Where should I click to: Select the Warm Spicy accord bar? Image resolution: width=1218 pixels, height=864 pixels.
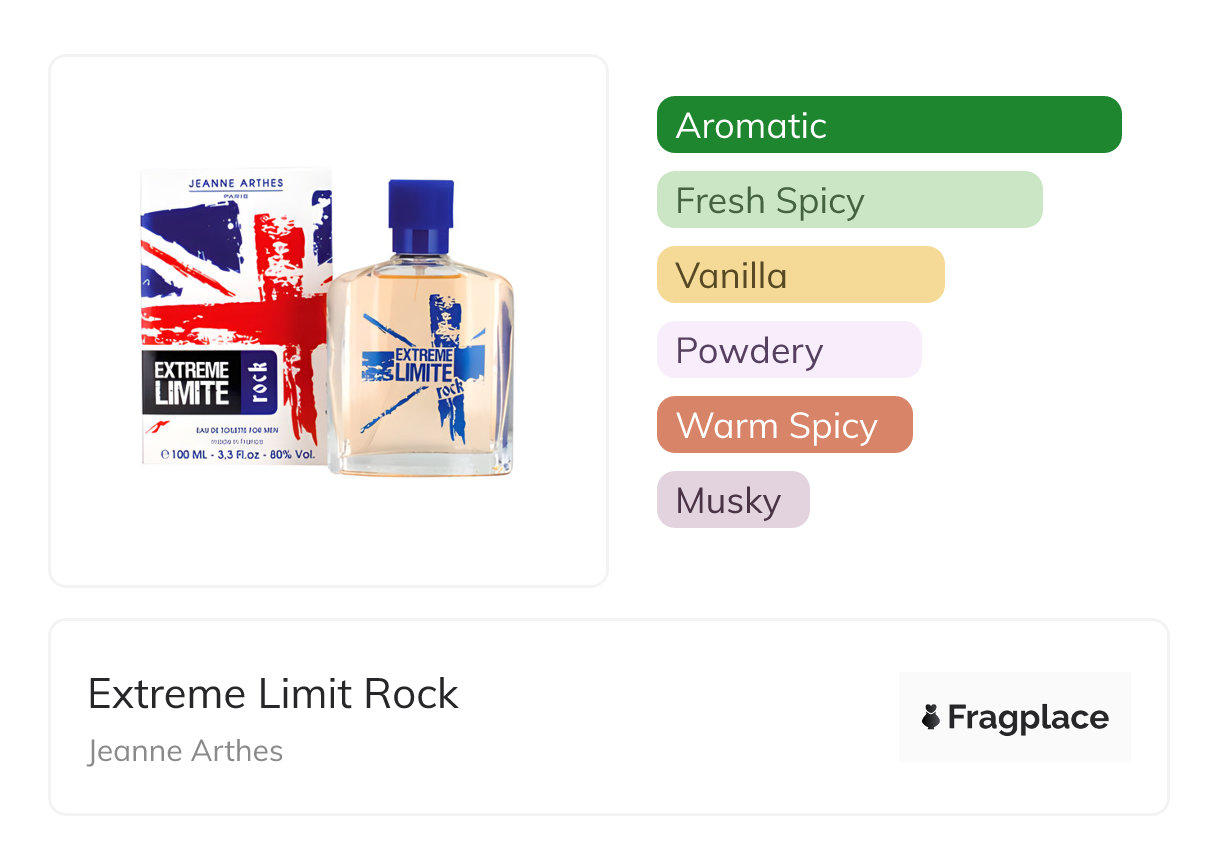[x=784, y=425]
